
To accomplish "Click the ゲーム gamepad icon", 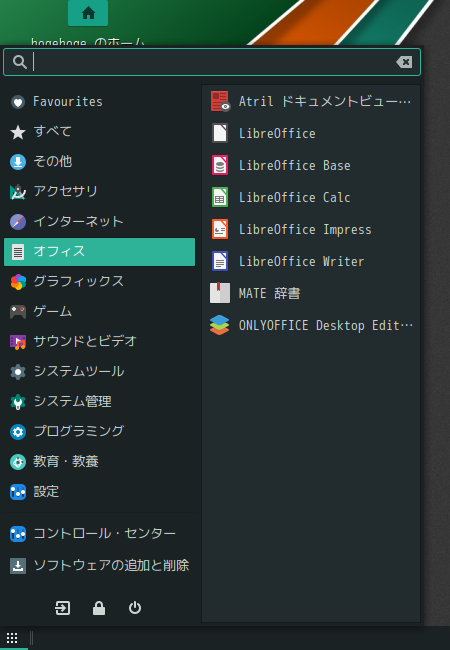I will (x=18, y=312).
